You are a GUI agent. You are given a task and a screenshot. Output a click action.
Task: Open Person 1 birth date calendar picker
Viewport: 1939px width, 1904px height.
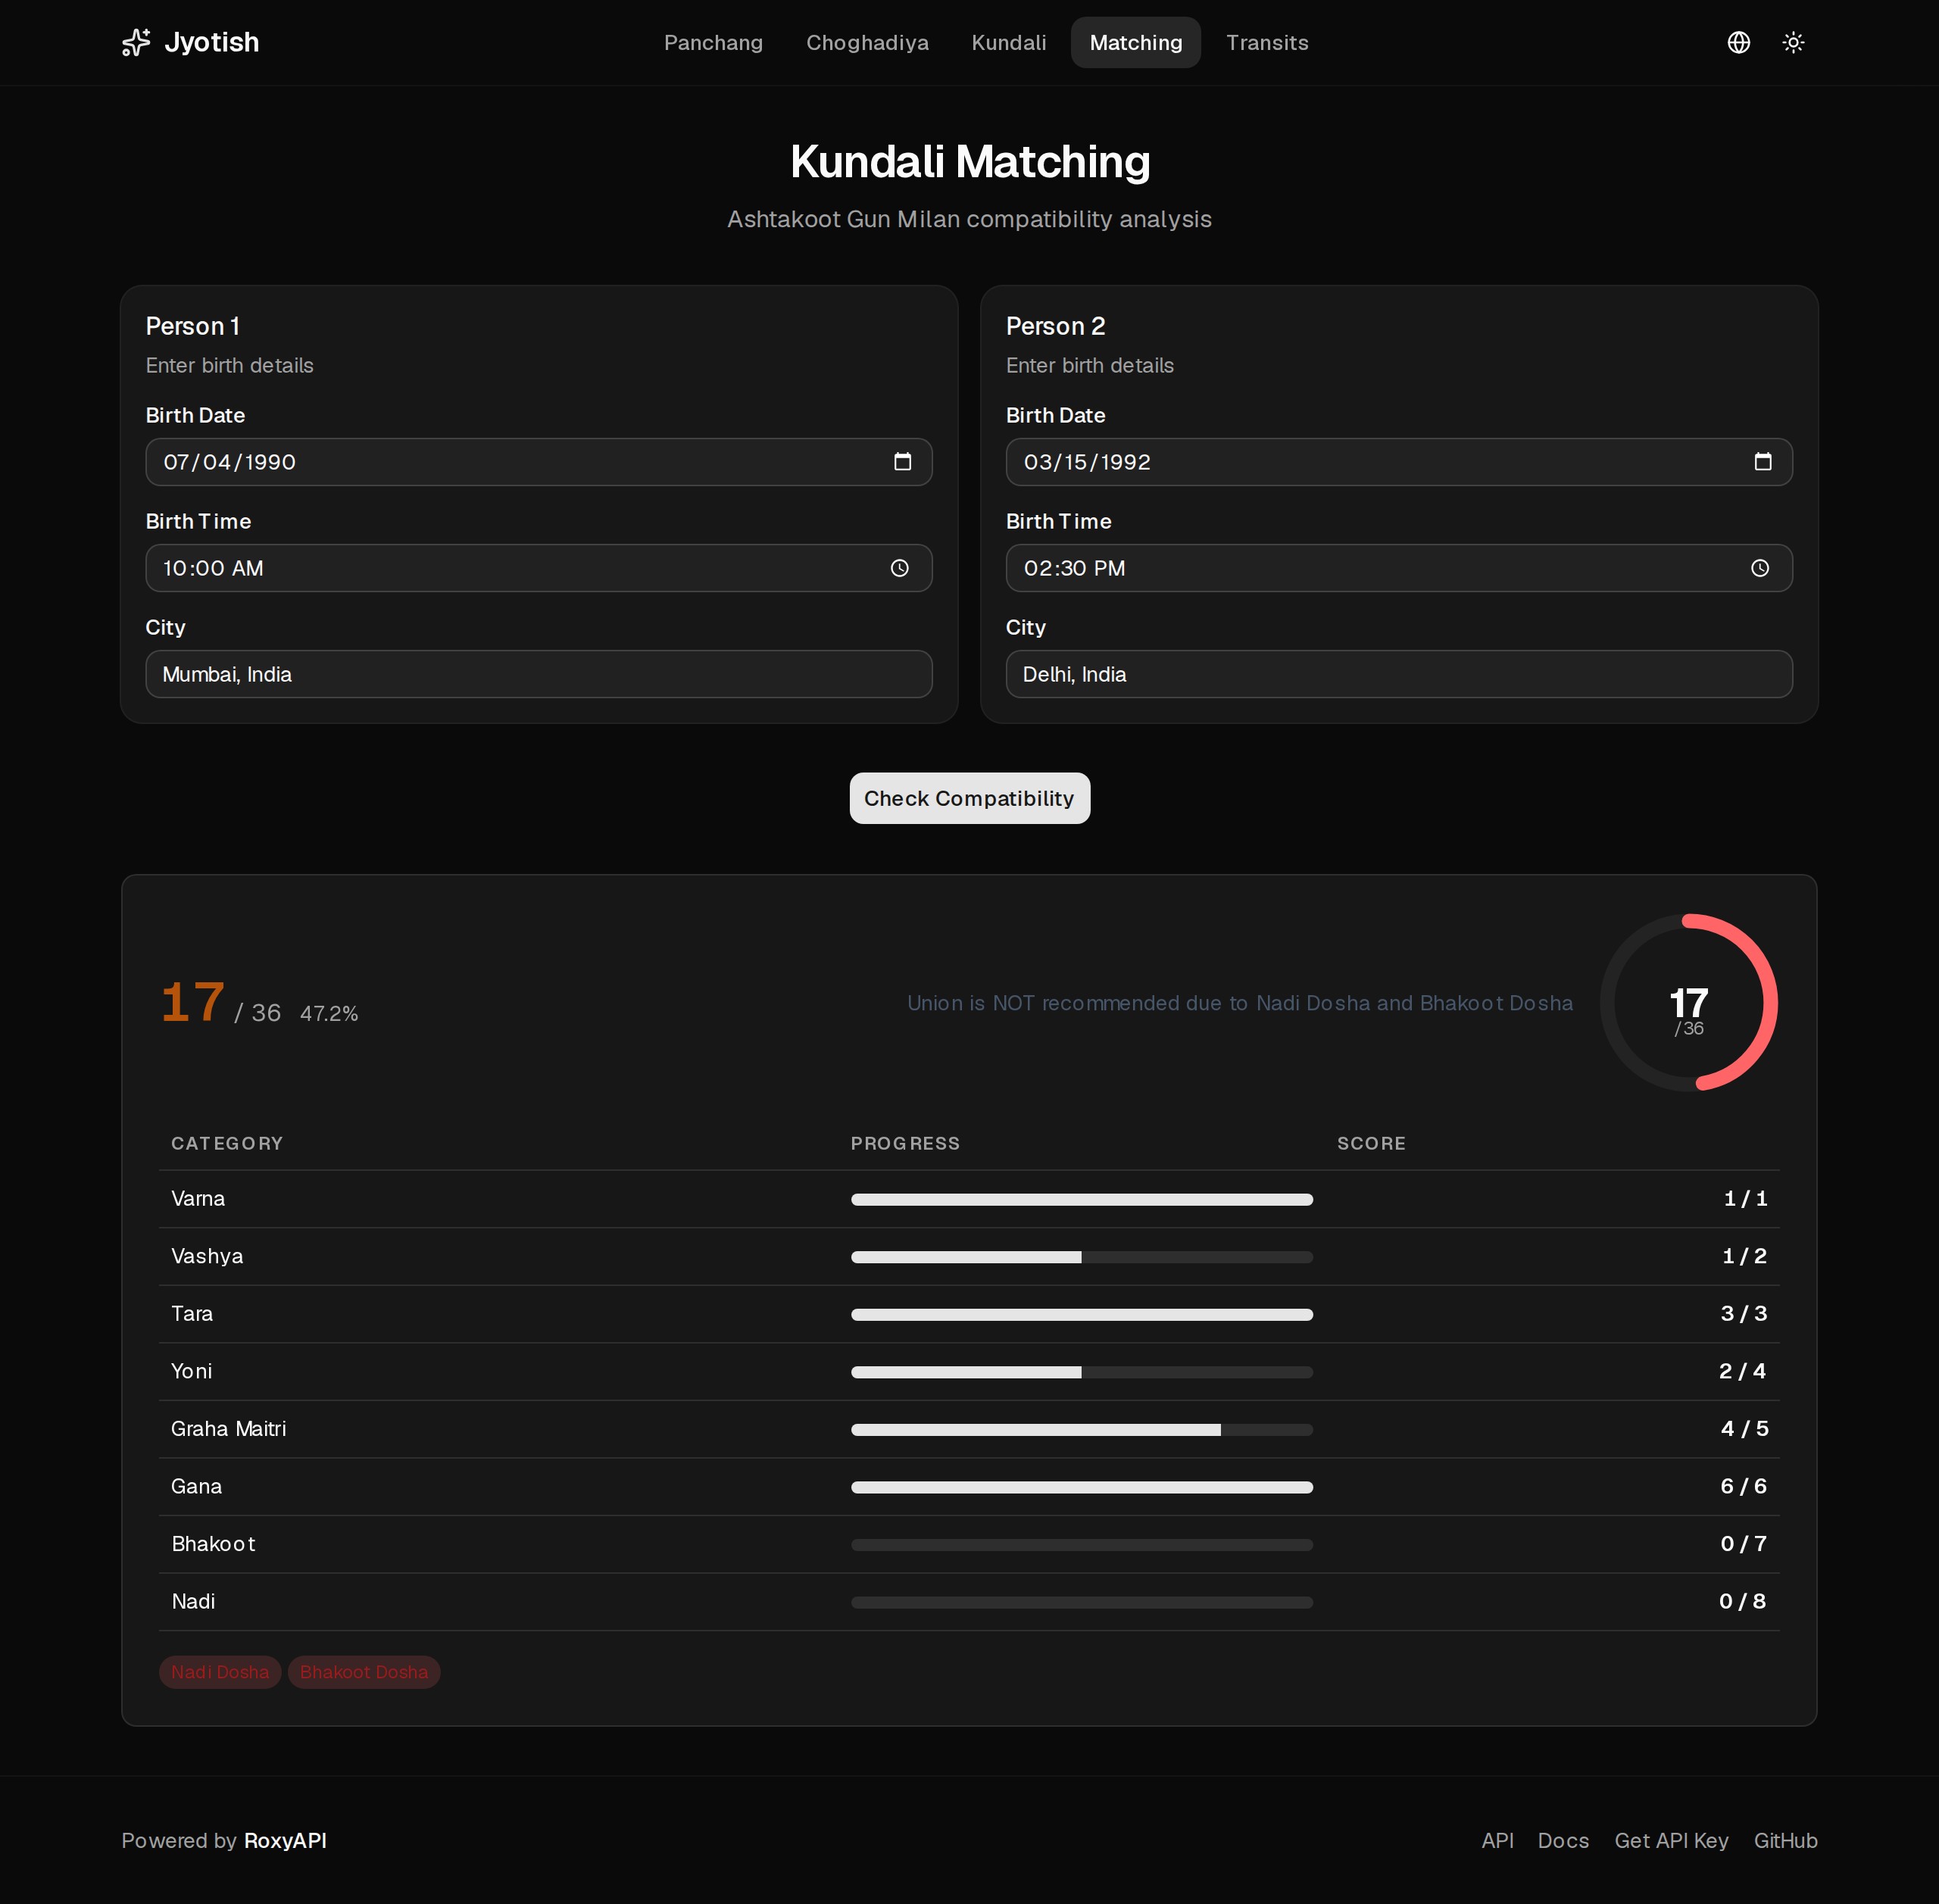click(x=902, y=462)
